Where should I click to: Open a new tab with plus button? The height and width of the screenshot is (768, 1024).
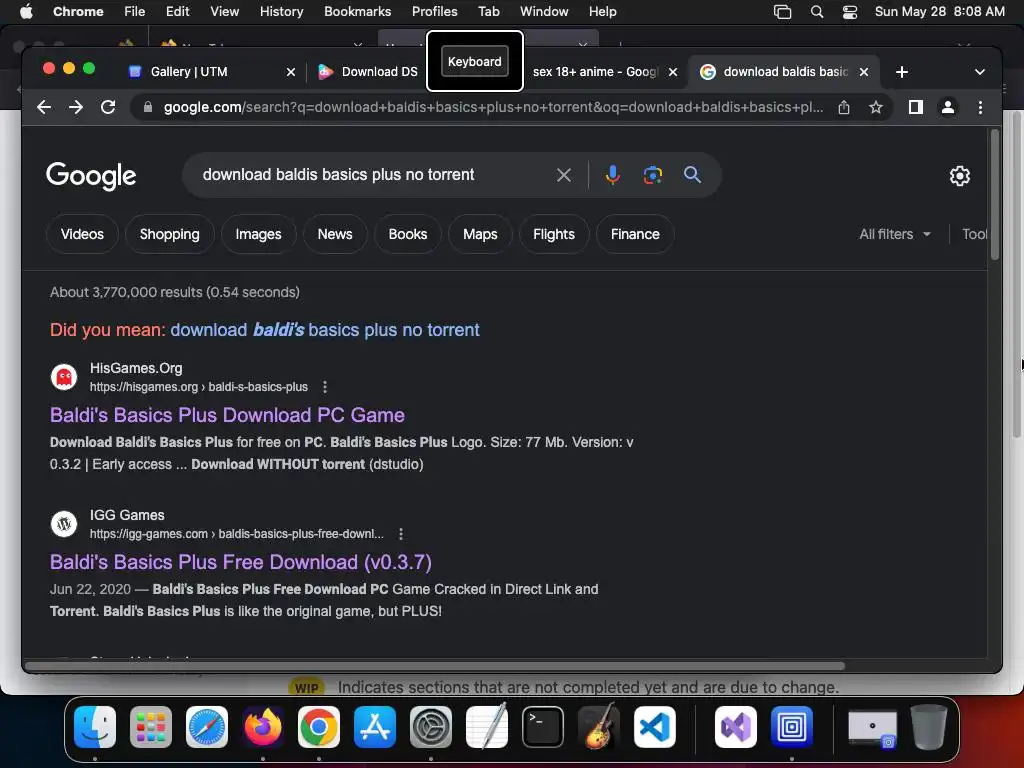click(x=902, y=72)
